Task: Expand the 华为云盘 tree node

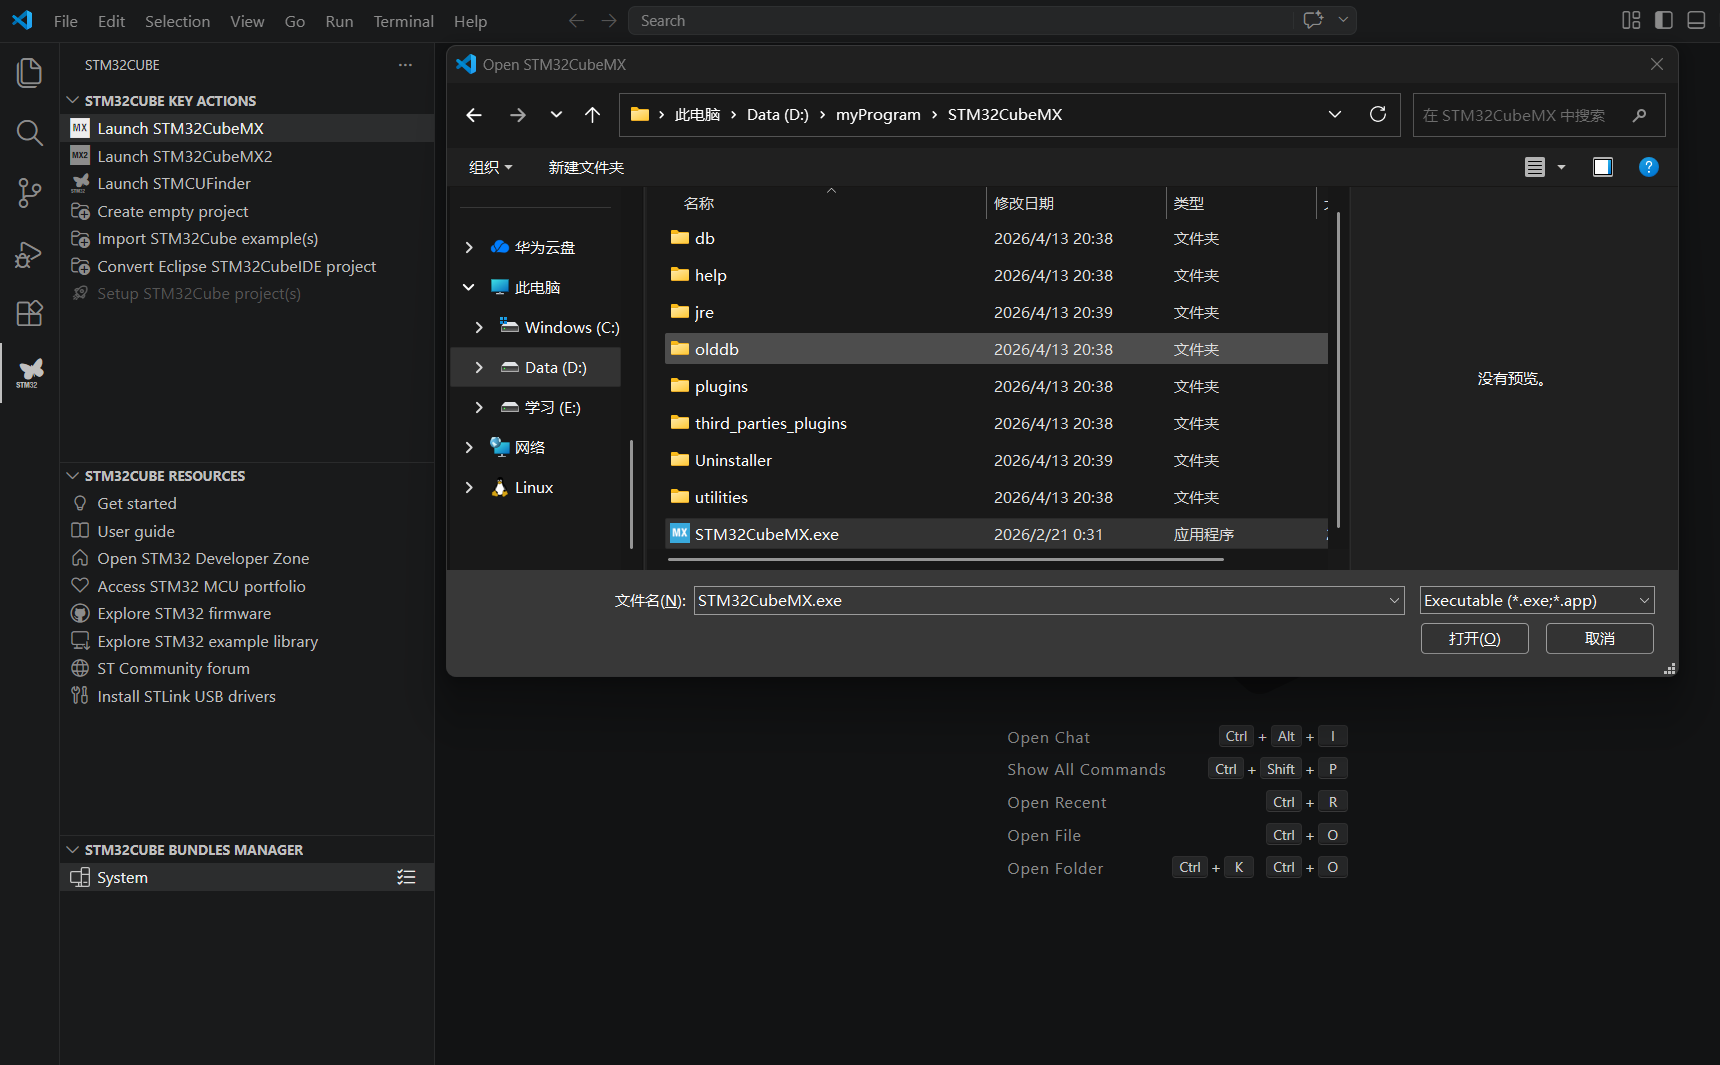Action: (x=469, y=247)
